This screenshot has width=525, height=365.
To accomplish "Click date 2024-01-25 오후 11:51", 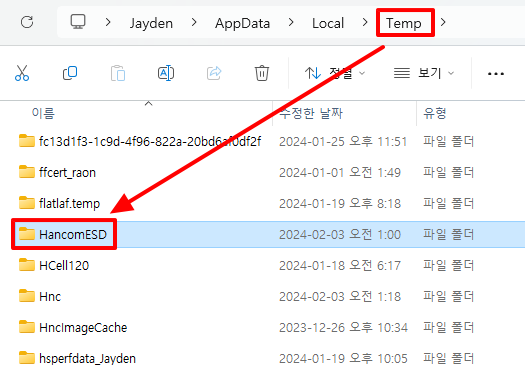I will (x=343, y=142).
